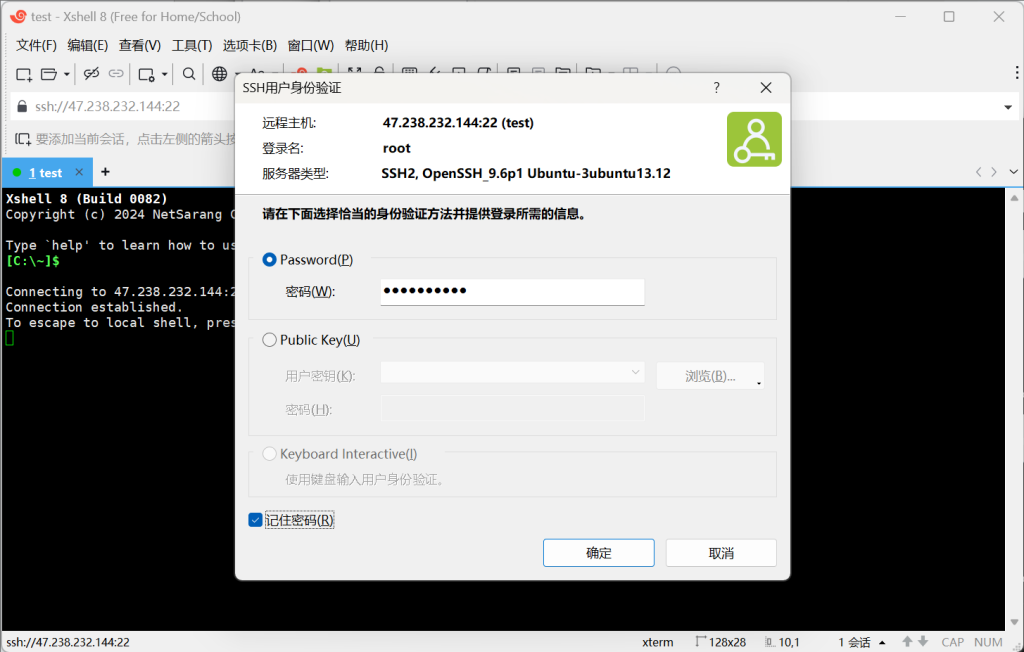Open the toolbar overflow three-dot menu
1024x652 pixels.
tap(1016, 72)
